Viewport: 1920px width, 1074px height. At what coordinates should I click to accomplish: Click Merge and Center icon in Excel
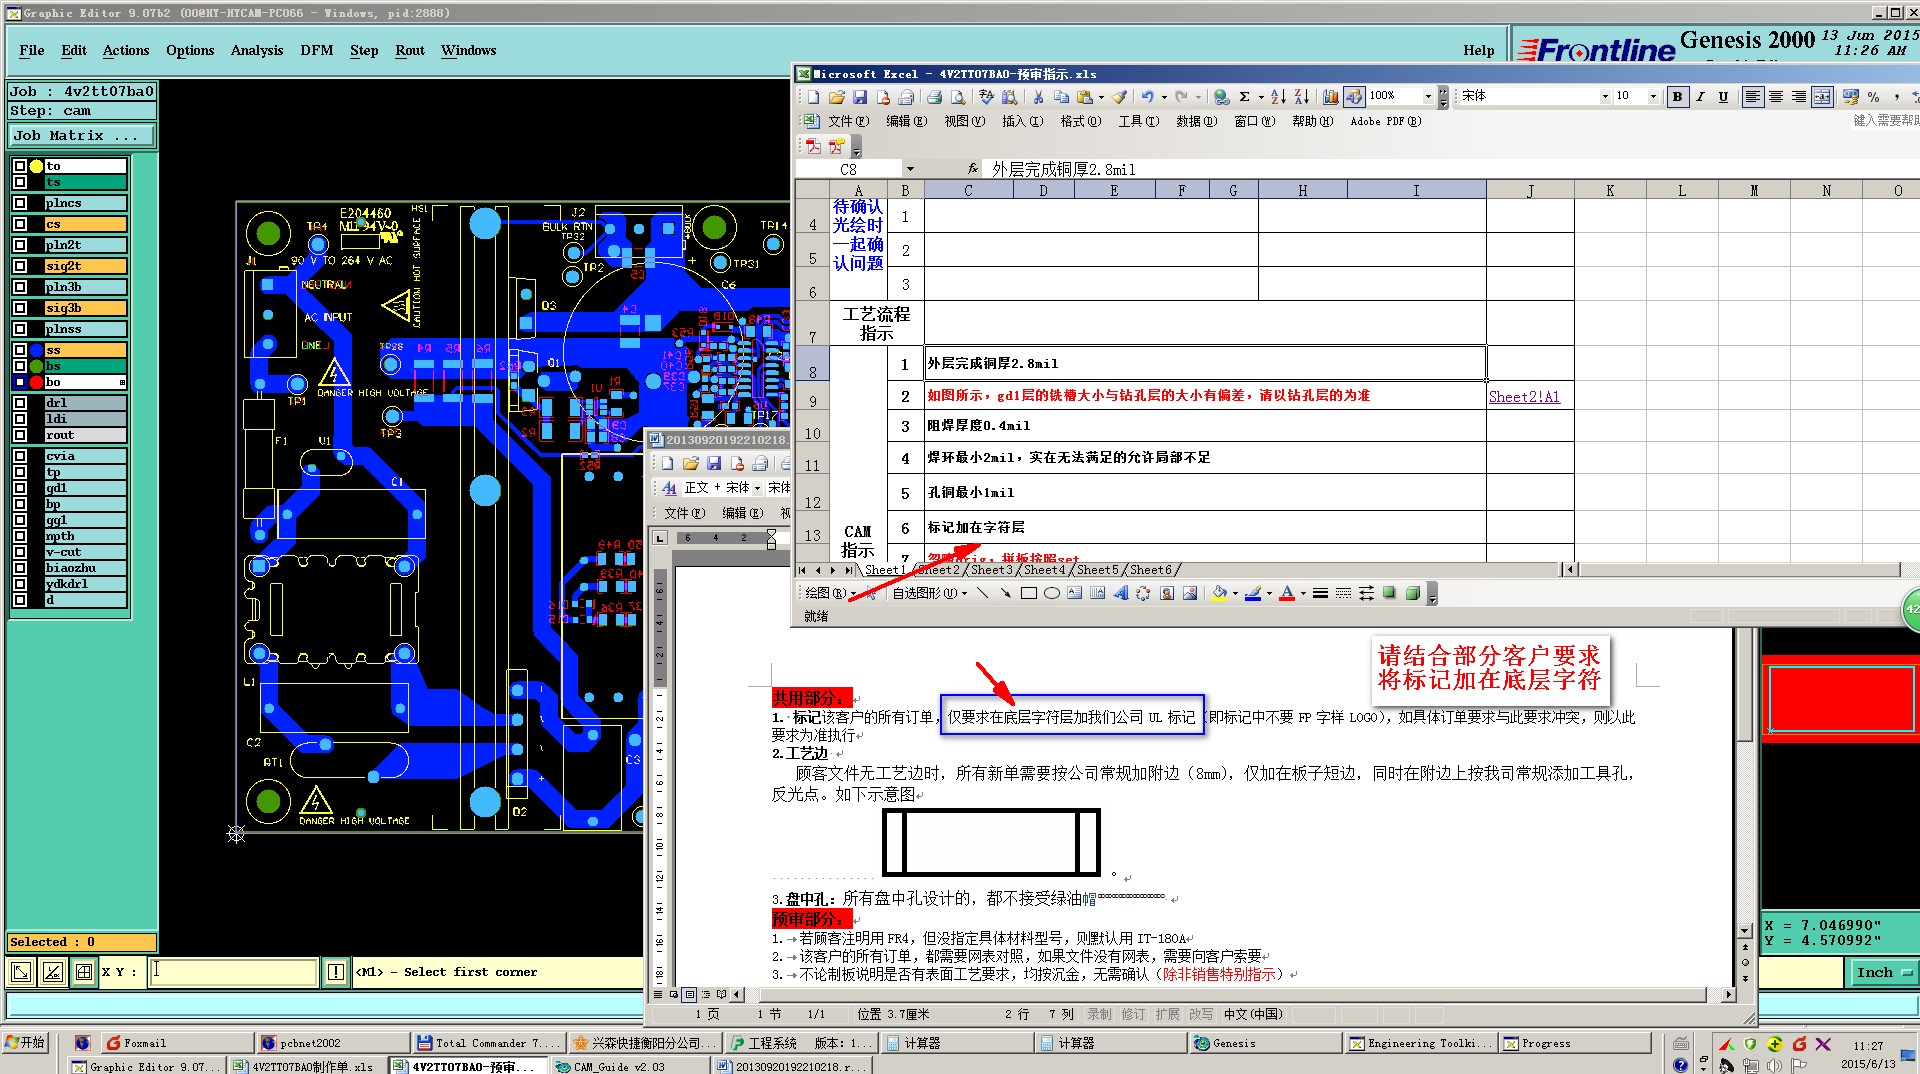(1822, 97)
